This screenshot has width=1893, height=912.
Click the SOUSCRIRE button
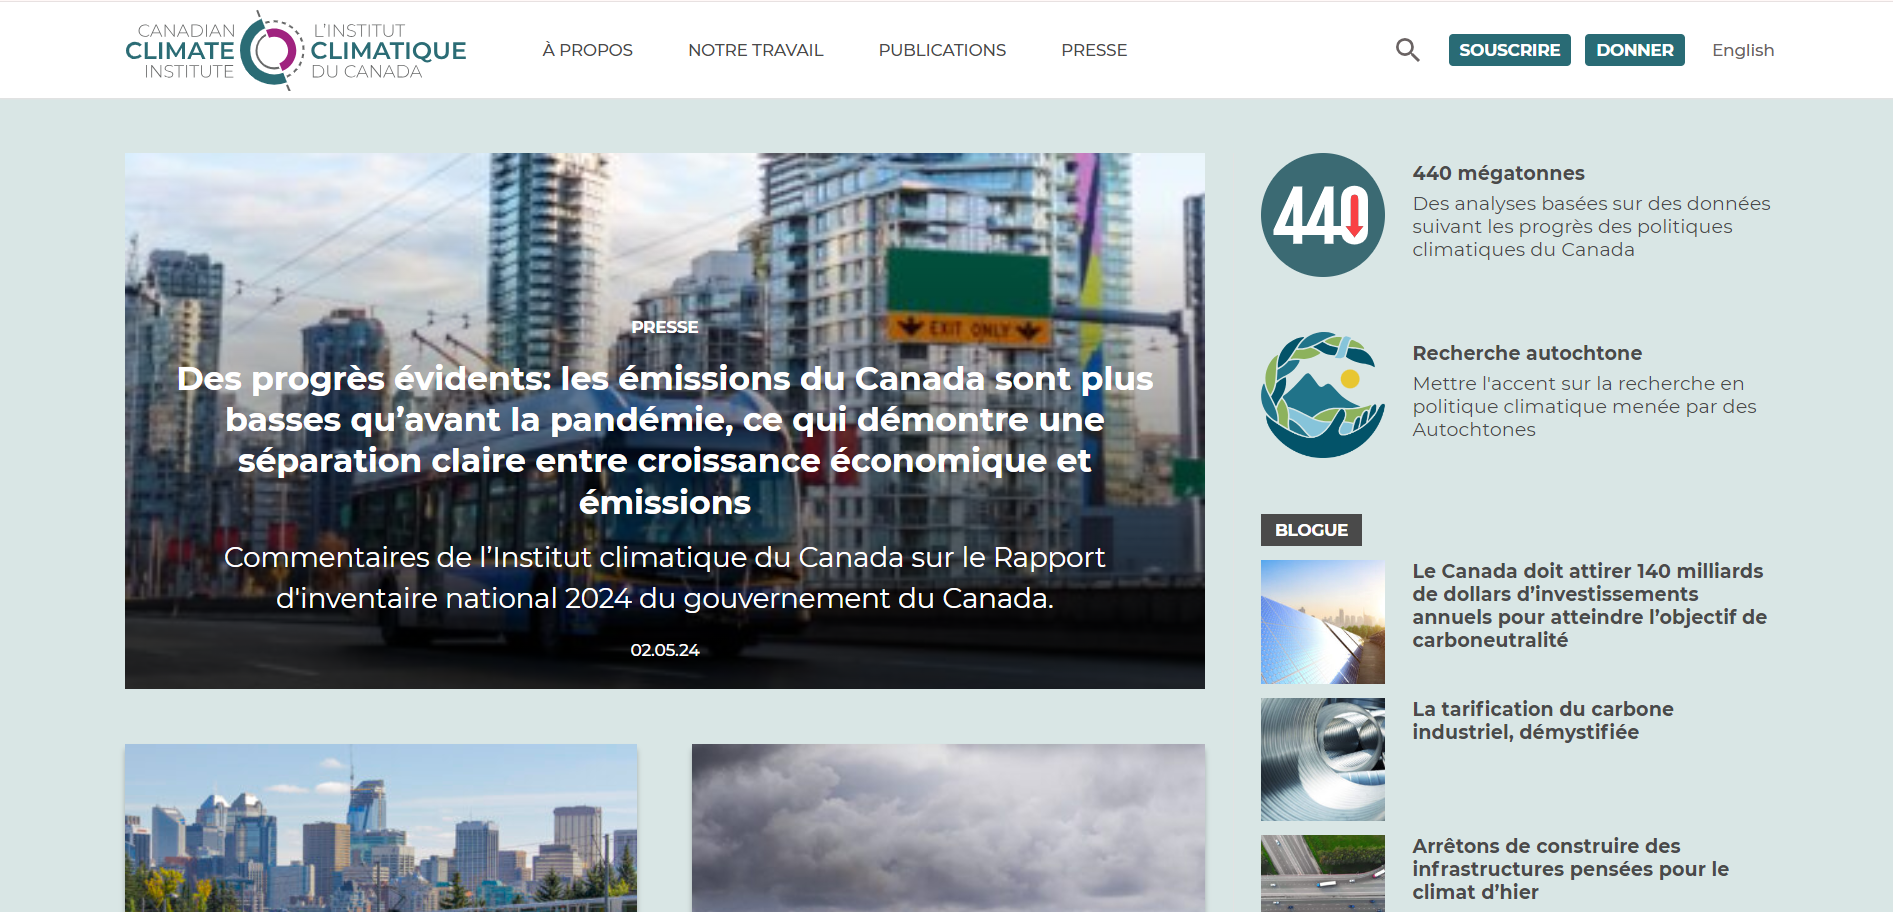point(1509,50)
